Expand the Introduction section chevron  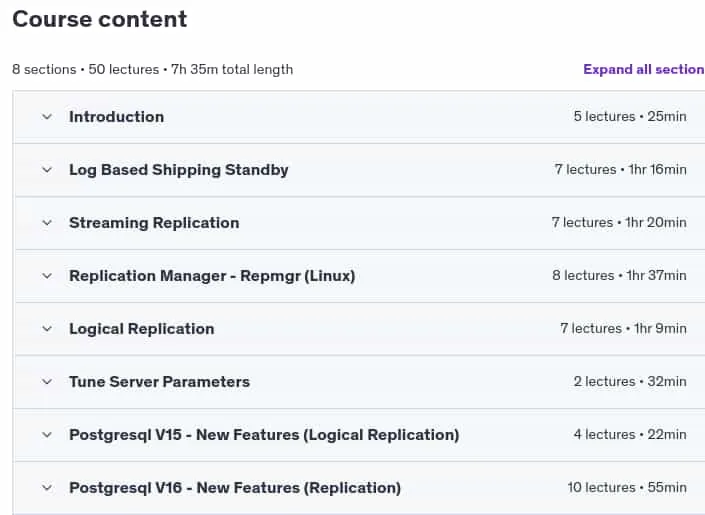tap(47, 117)
